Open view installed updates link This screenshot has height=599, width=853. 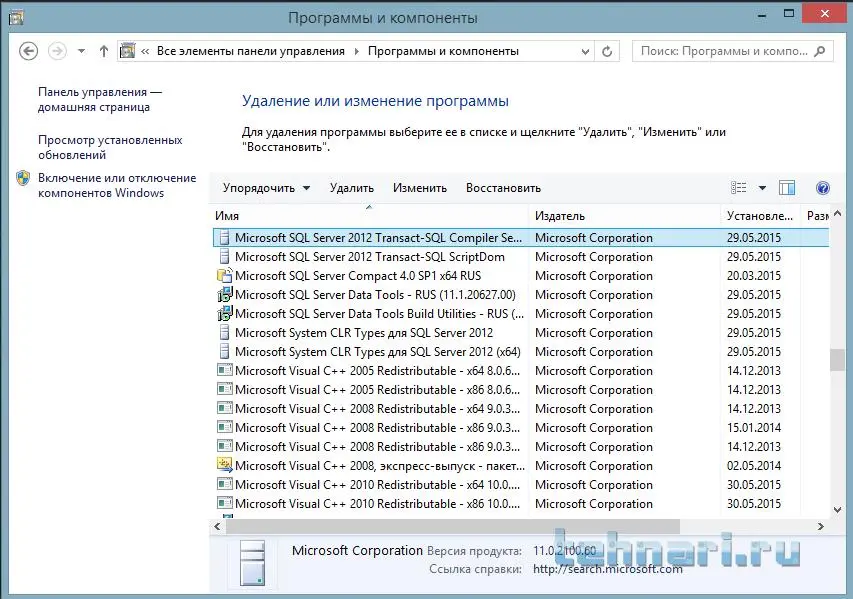(110, 147)
